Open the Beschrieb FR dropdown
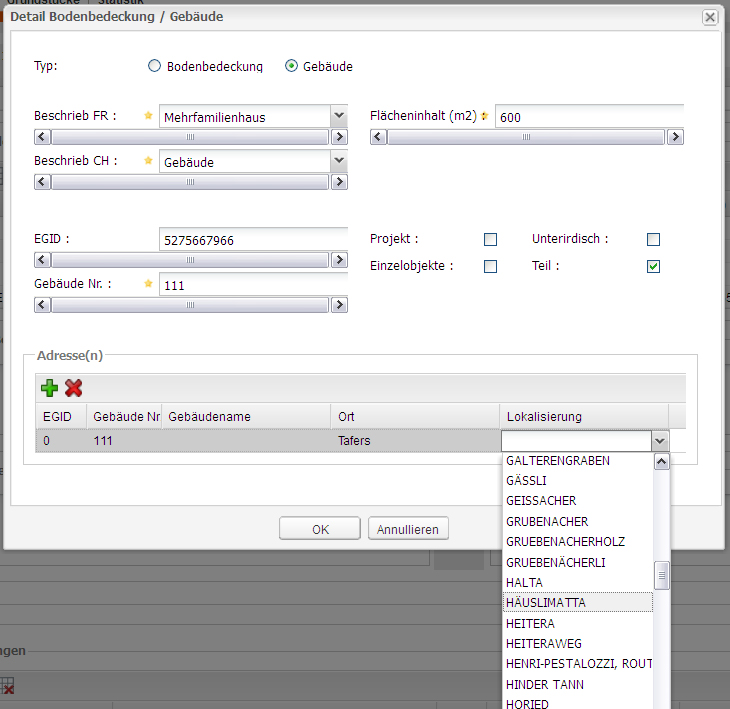 339,116
